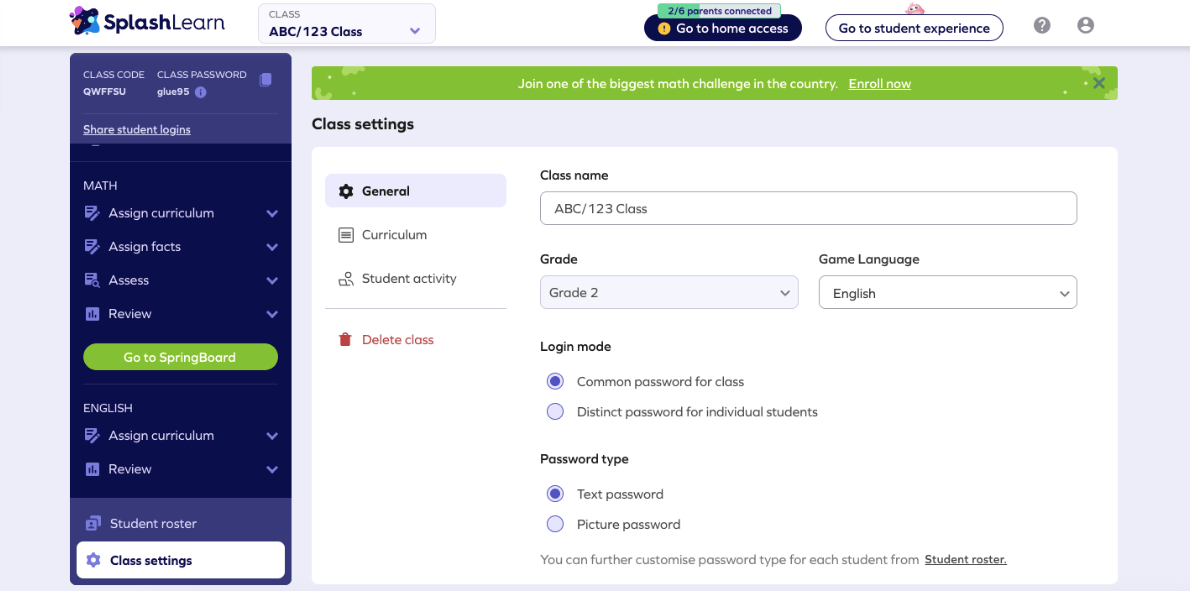Expand the Assess section chevron
The image size is (1190, 591).
point(271,280)
